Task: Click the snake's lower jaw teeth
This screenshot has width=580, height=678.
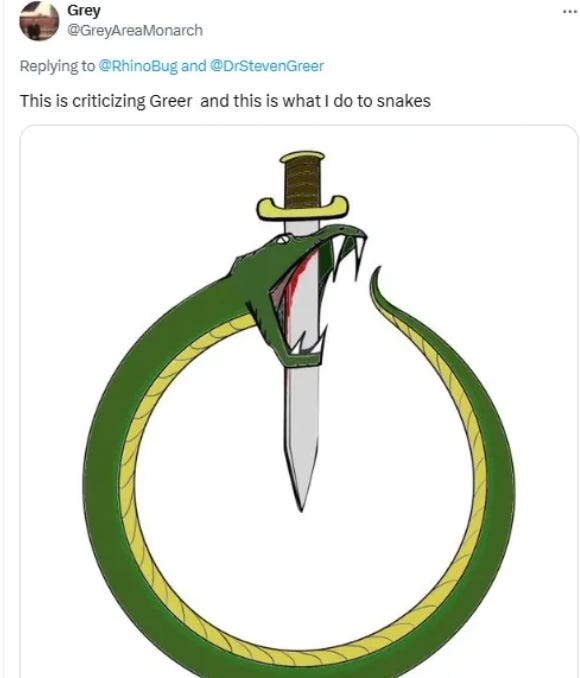Action: tap(311, 345)
